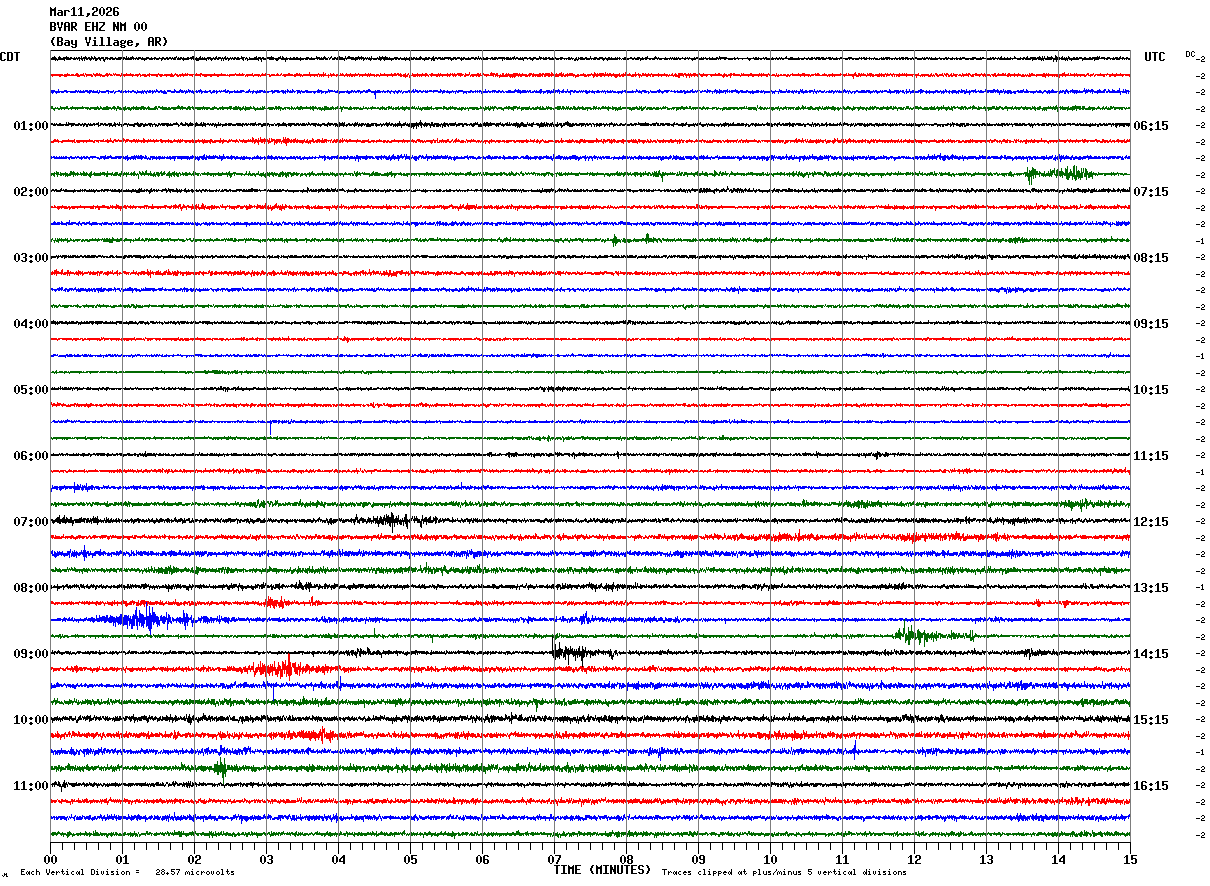Click the UTC timezone label

click(1155, 57)
